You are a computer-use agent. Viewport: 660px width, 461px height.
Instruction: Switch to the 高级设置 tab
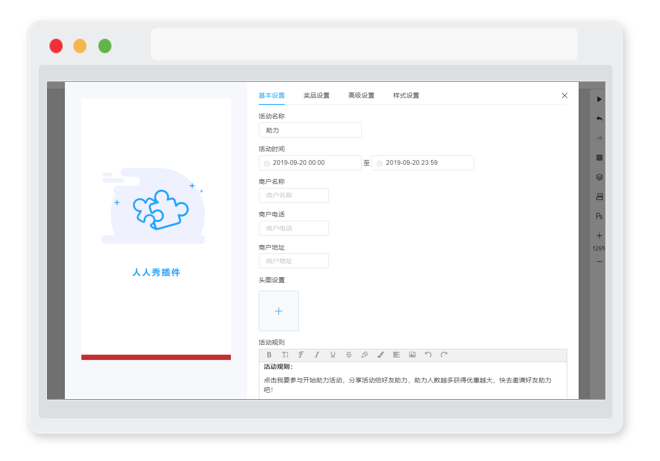[x=361, y=96]
